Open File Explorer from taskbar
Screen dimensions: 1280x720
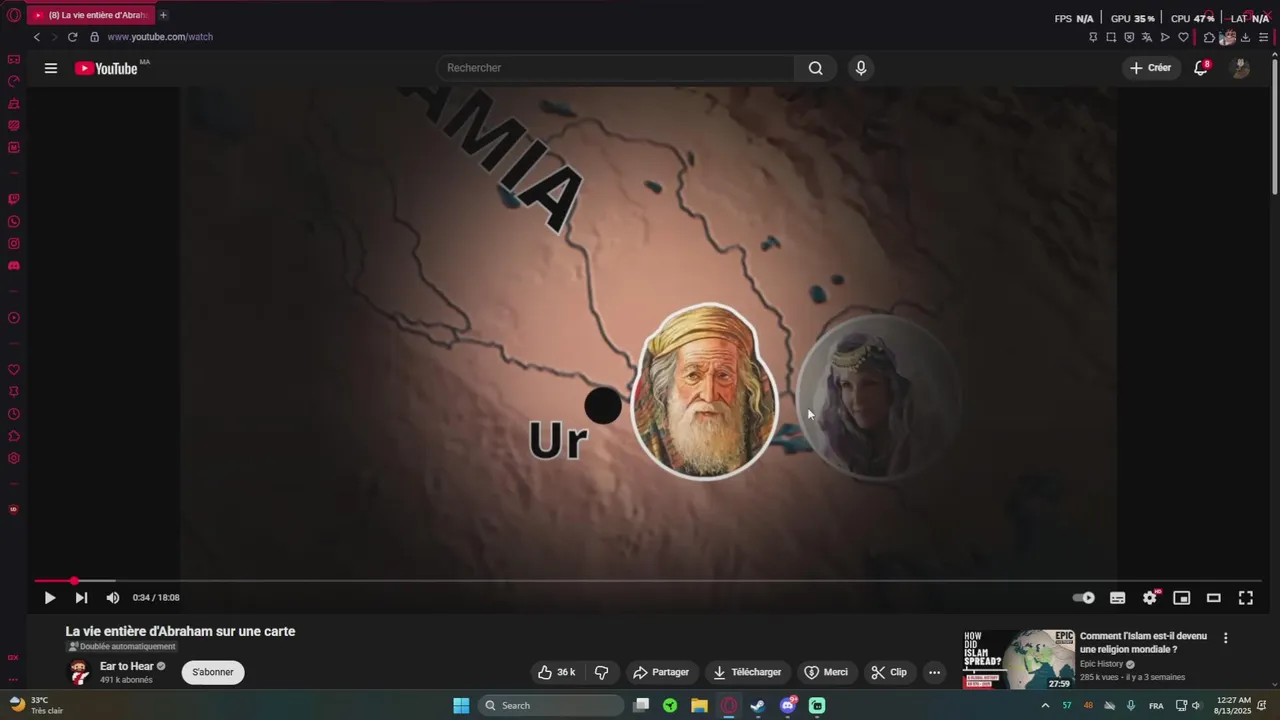[x=699, y=705]
